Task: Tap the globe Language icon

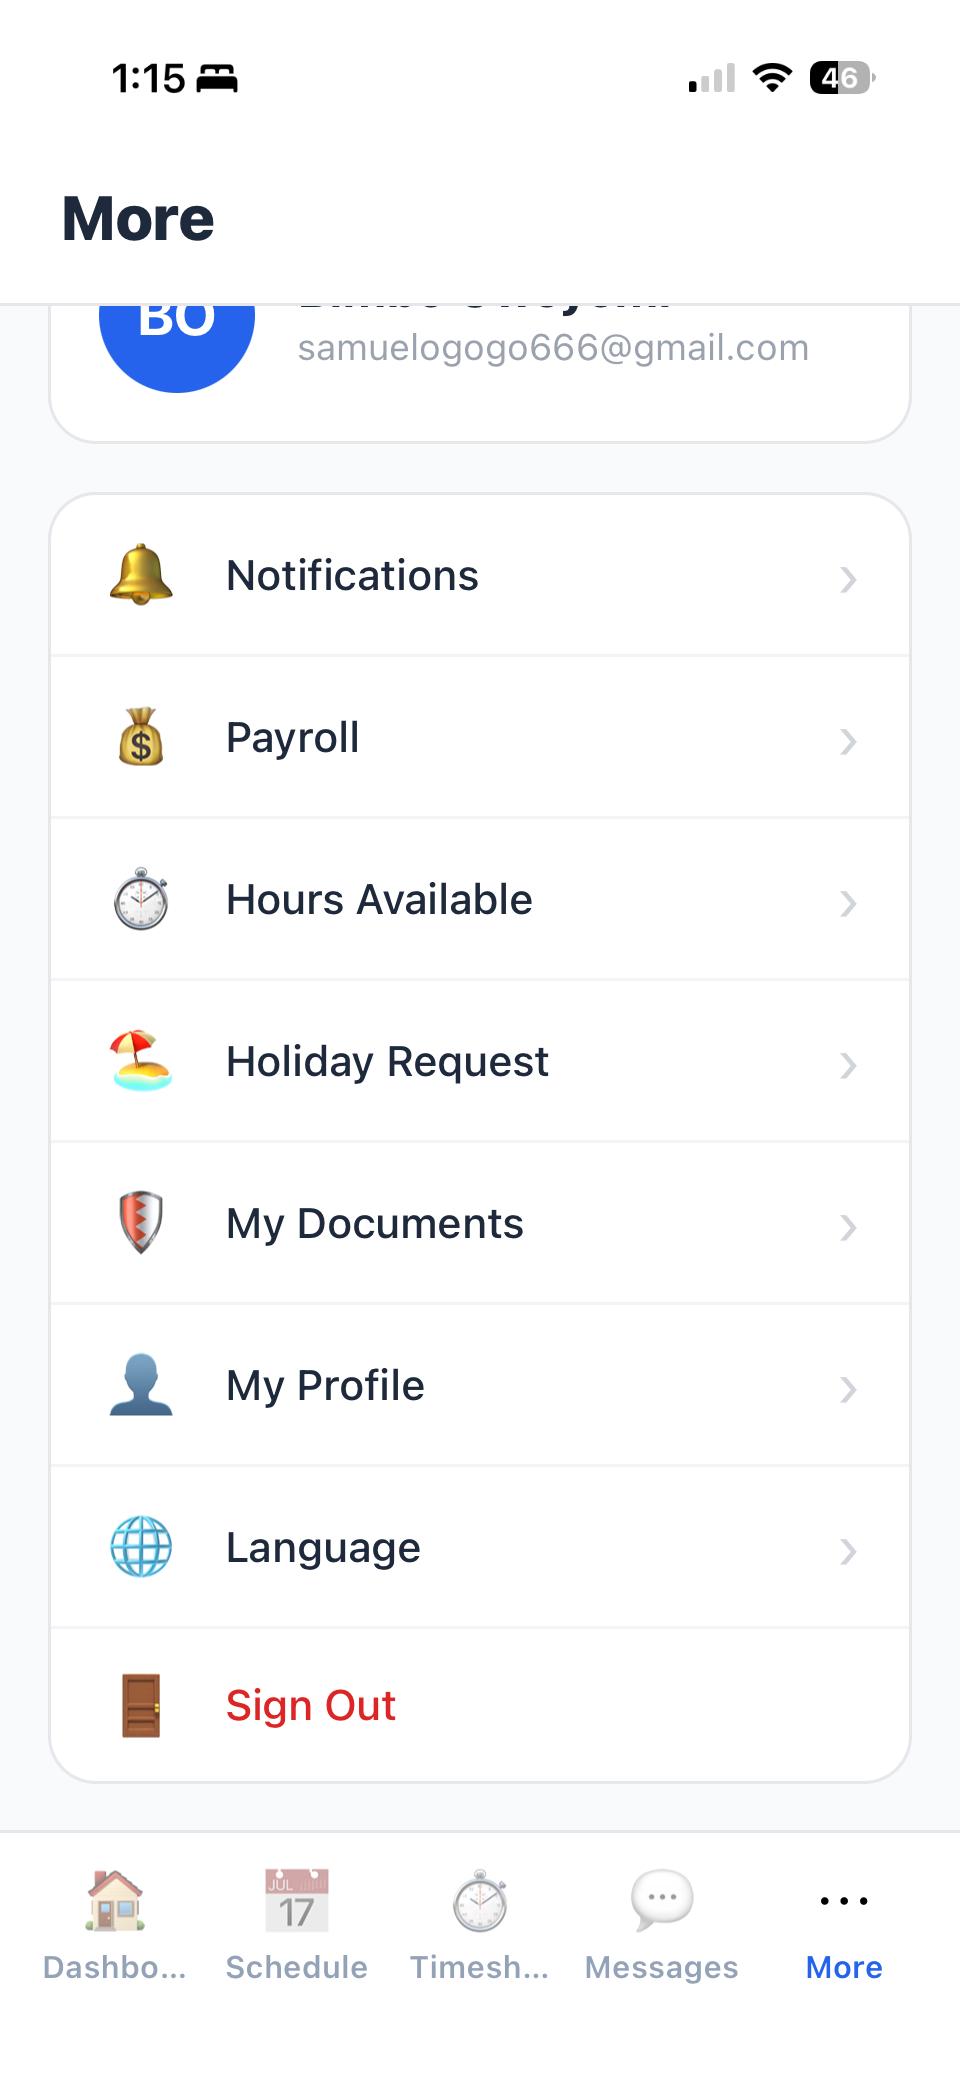Action: [141, 1547]
